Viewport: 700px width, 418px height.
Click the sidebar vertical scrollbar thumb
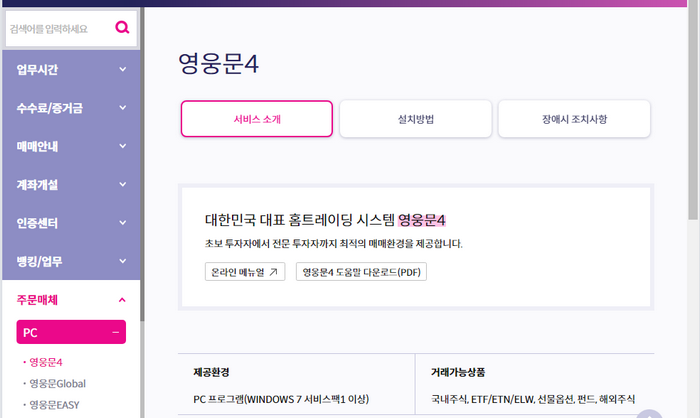pos(142,165)
